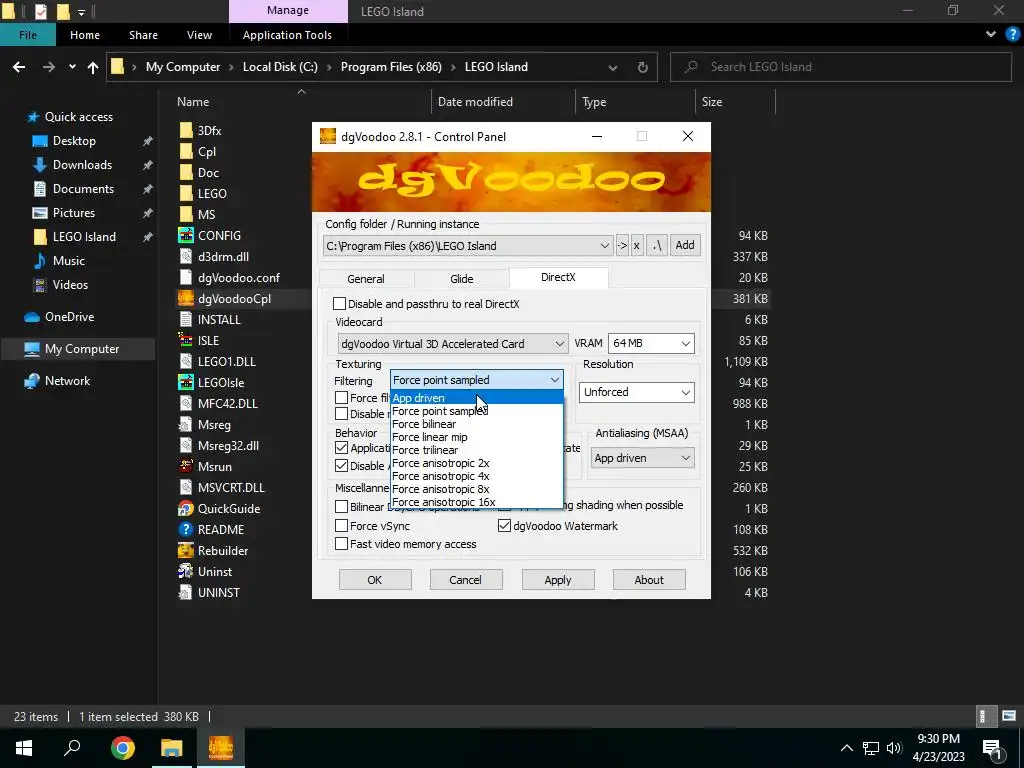Go up one folder level
The height and width of the screenshot is (768, 1024).
[x=93, y=67]
